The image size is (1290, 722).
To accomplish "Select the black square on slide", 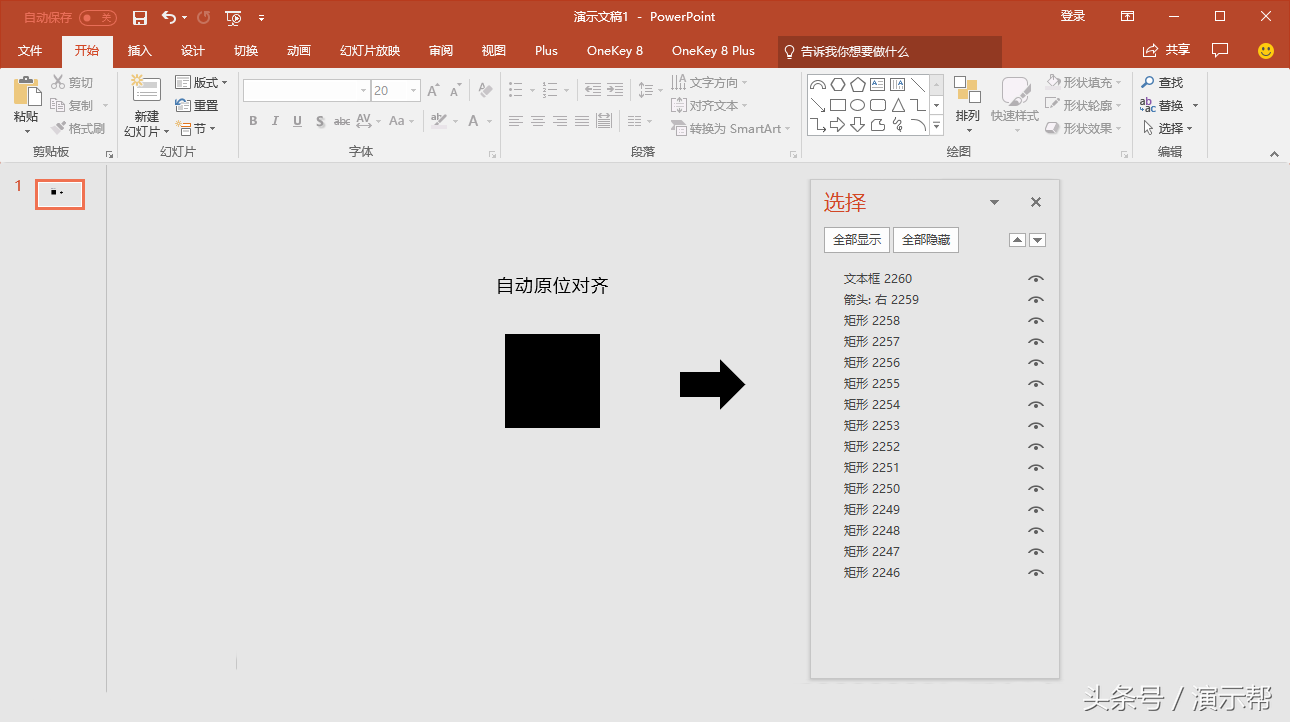I will point(552,381).
